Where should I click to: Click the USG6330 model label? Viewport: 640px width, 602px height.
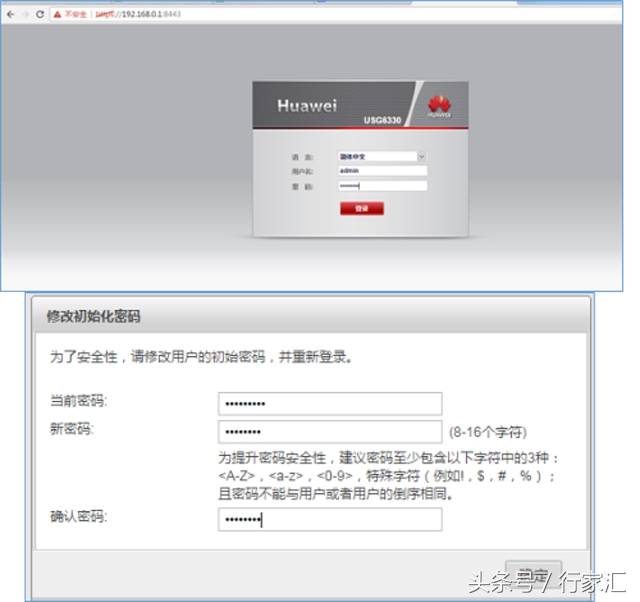point(382,120)
